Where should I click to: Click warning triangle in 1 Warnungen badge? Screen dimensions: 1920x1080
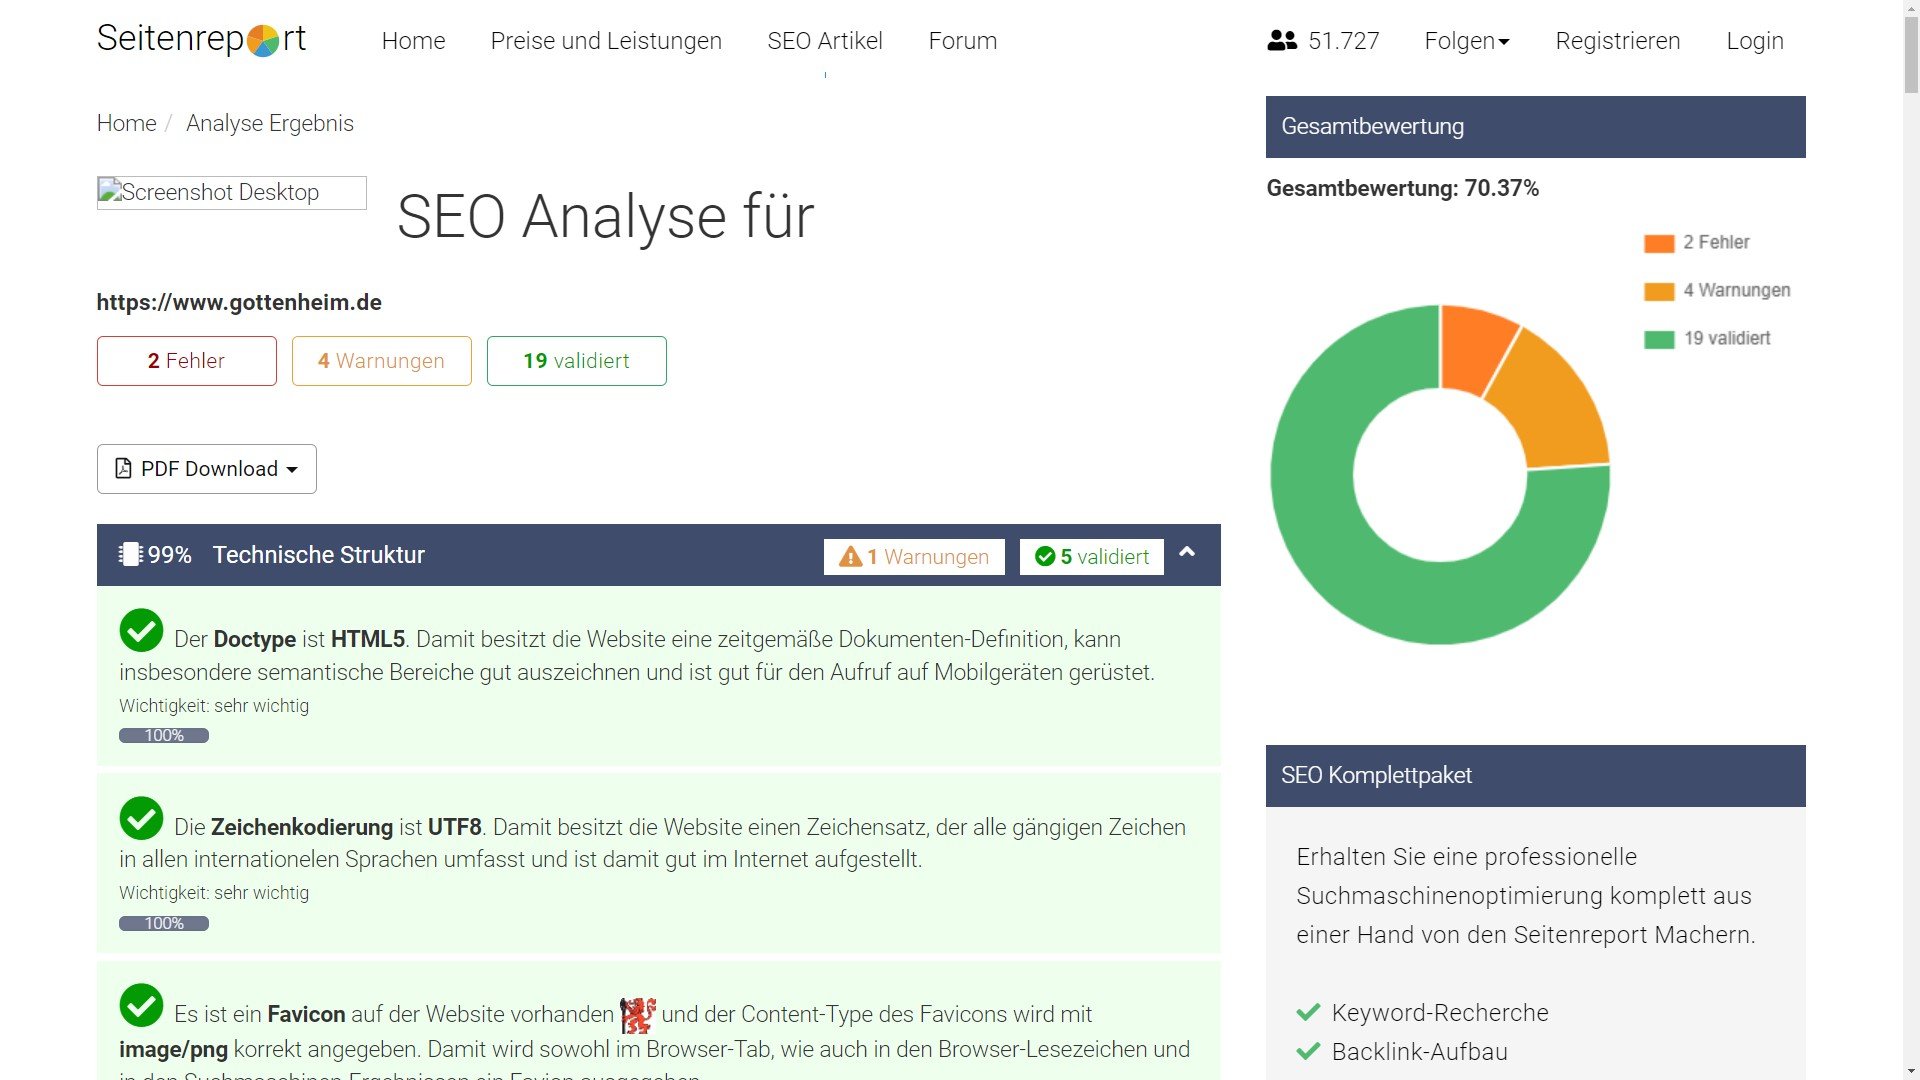850,557
